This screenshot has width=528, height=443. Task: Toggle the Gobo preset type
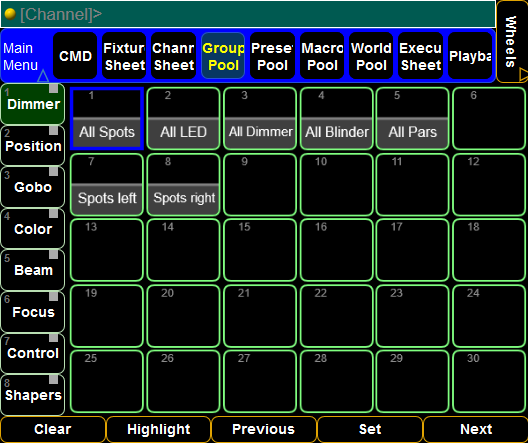33,187
